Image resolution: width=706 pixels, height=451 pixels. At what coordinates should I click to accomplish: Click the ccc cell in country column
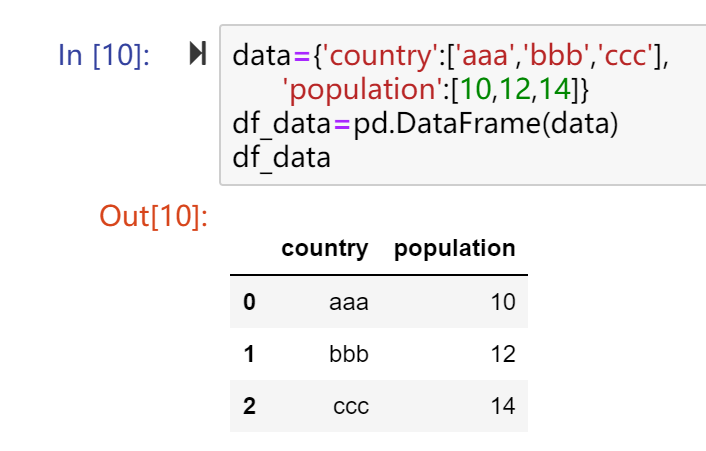click(351, 406)
